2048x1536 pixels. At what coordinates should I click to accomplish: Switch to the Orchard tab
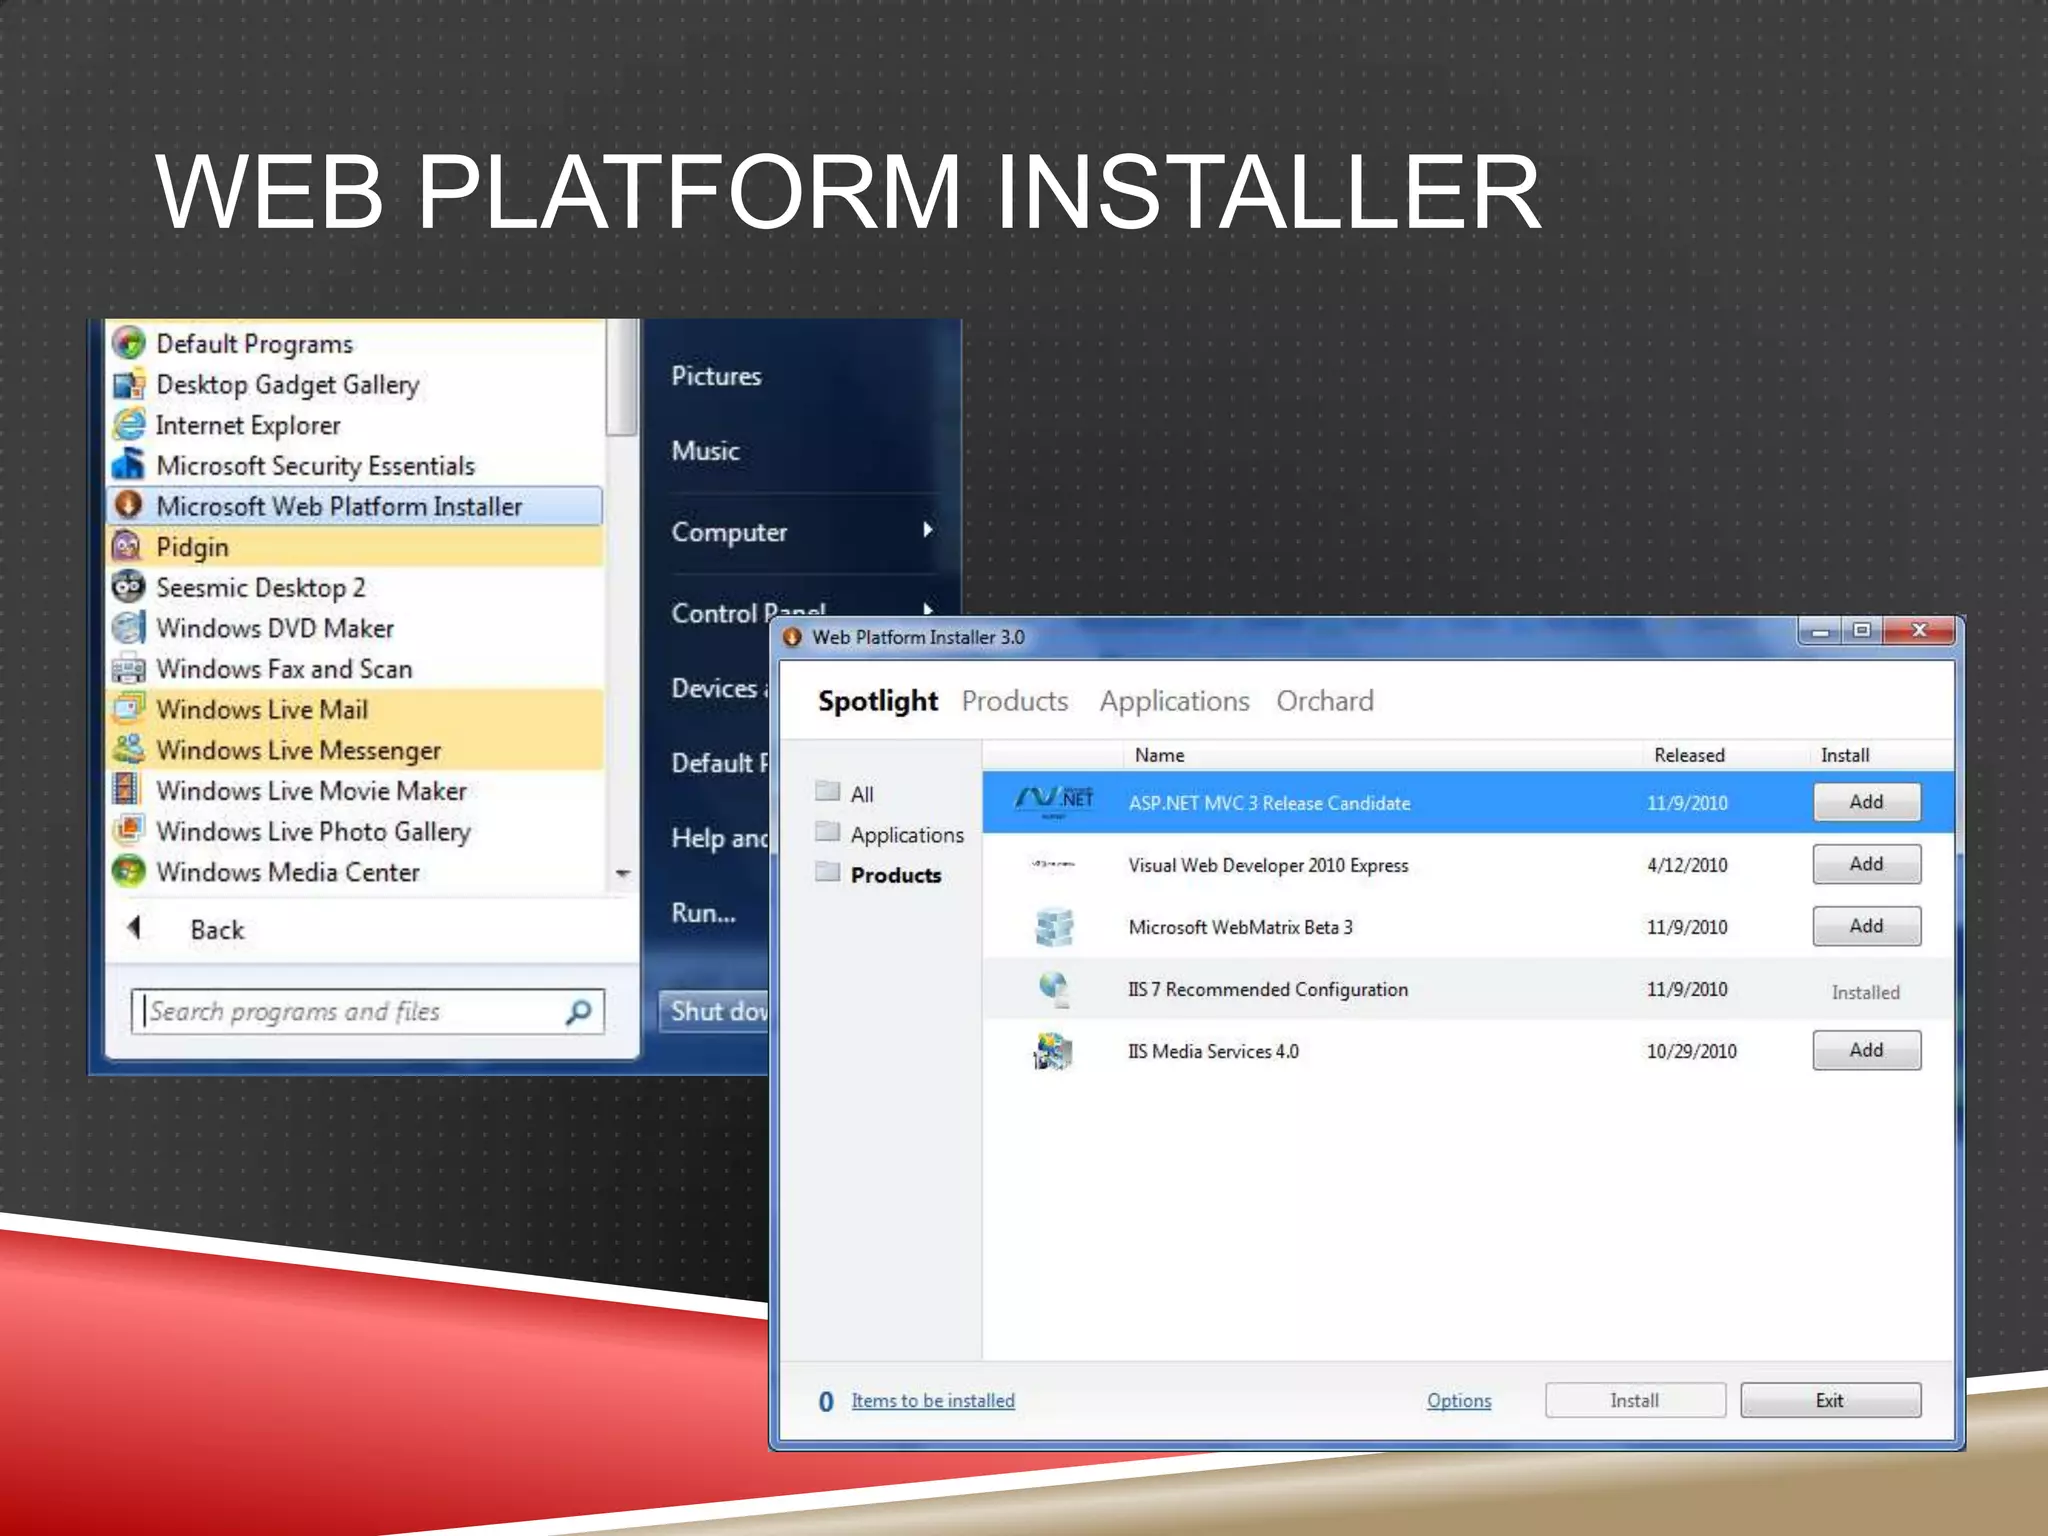click(1324, 701)
